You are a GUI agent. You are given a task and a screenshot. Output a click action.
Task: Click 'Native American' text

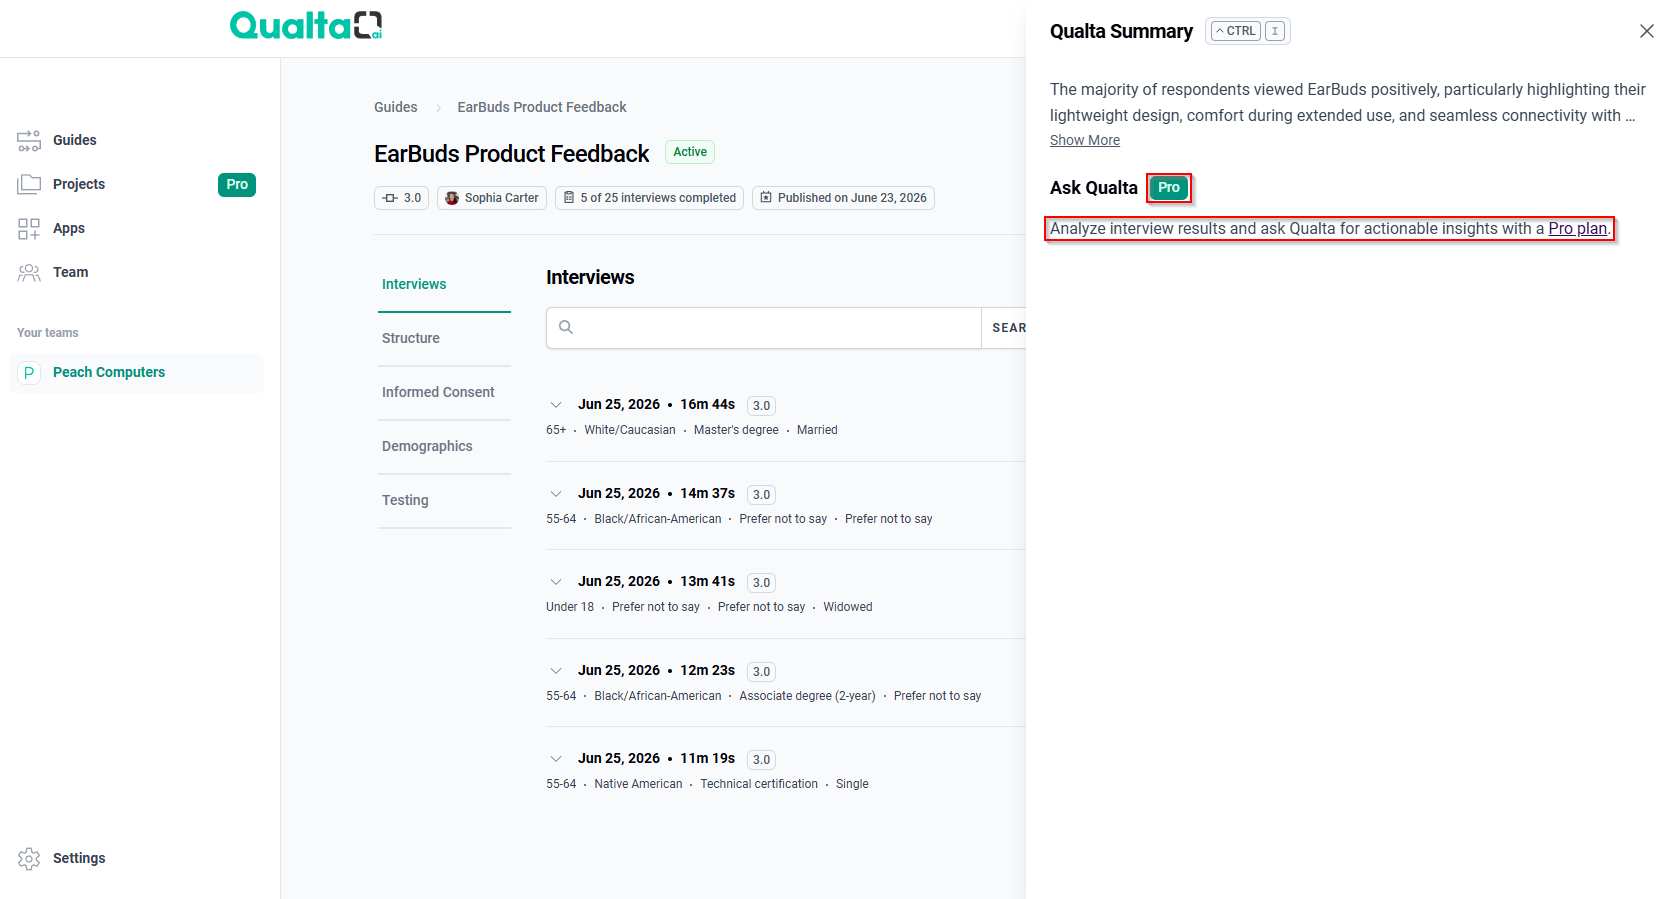point(638,784)
